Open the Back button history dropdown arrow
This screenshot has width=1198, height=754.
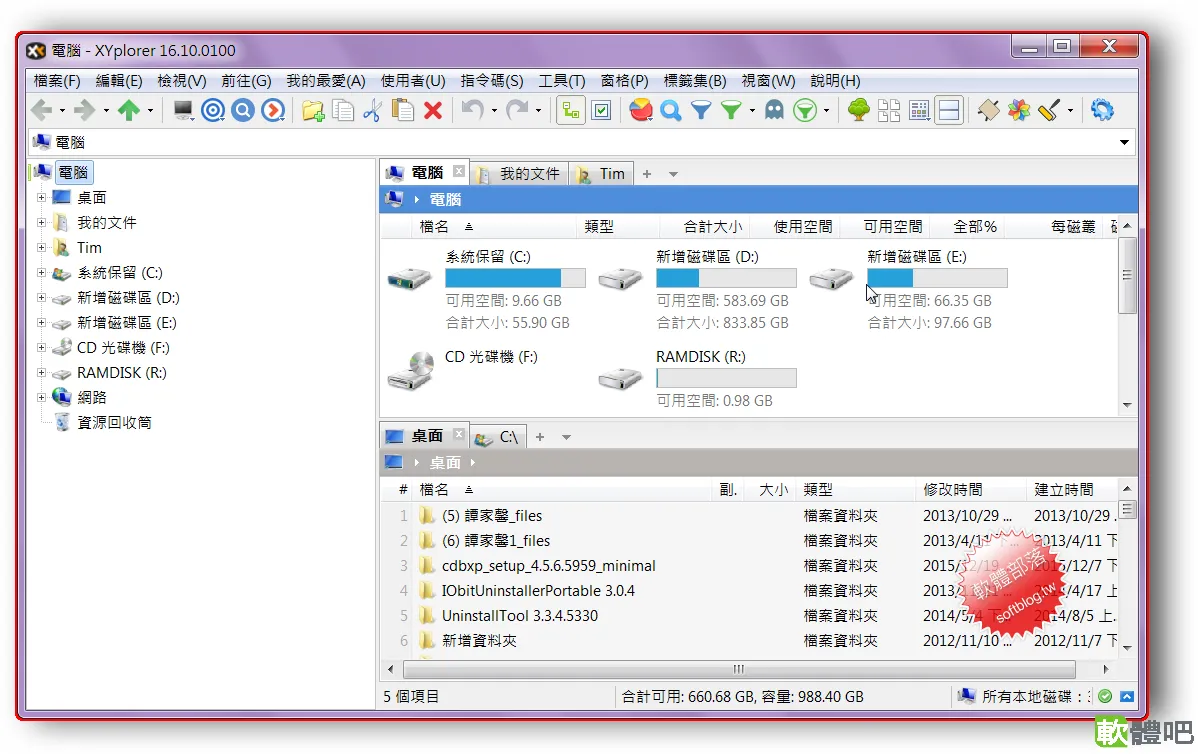click(62, 111)
